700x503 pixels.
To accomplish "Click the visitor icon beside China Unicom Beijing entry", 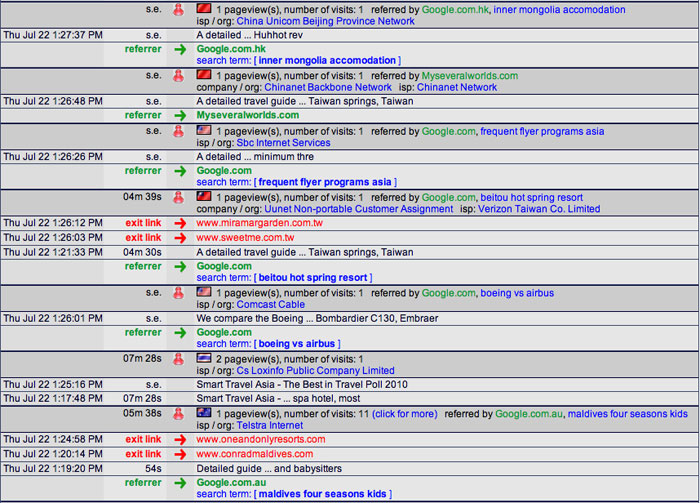I will coord(178,9).
